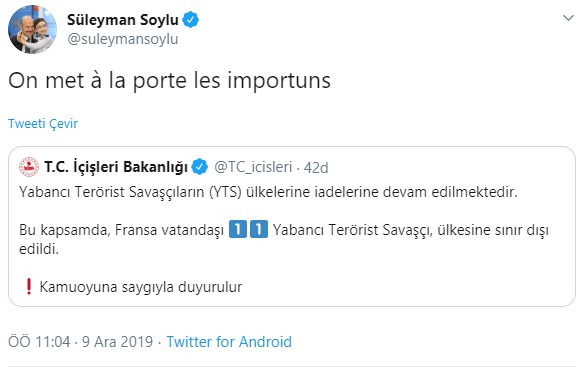
Task: Select the tweet text 'On met à la porte'
Action: pyautogui.click(x=99, y=81)
